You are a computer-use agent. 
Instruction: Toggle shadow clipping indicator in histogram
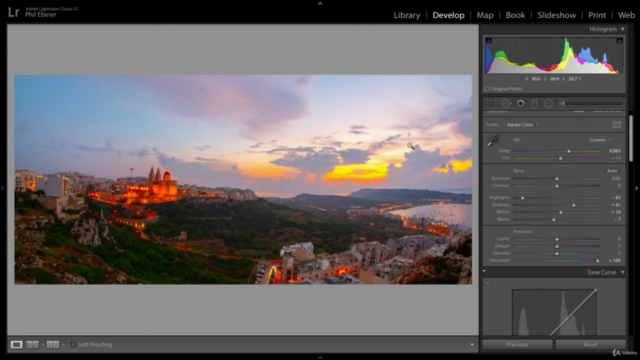(489, 40)
